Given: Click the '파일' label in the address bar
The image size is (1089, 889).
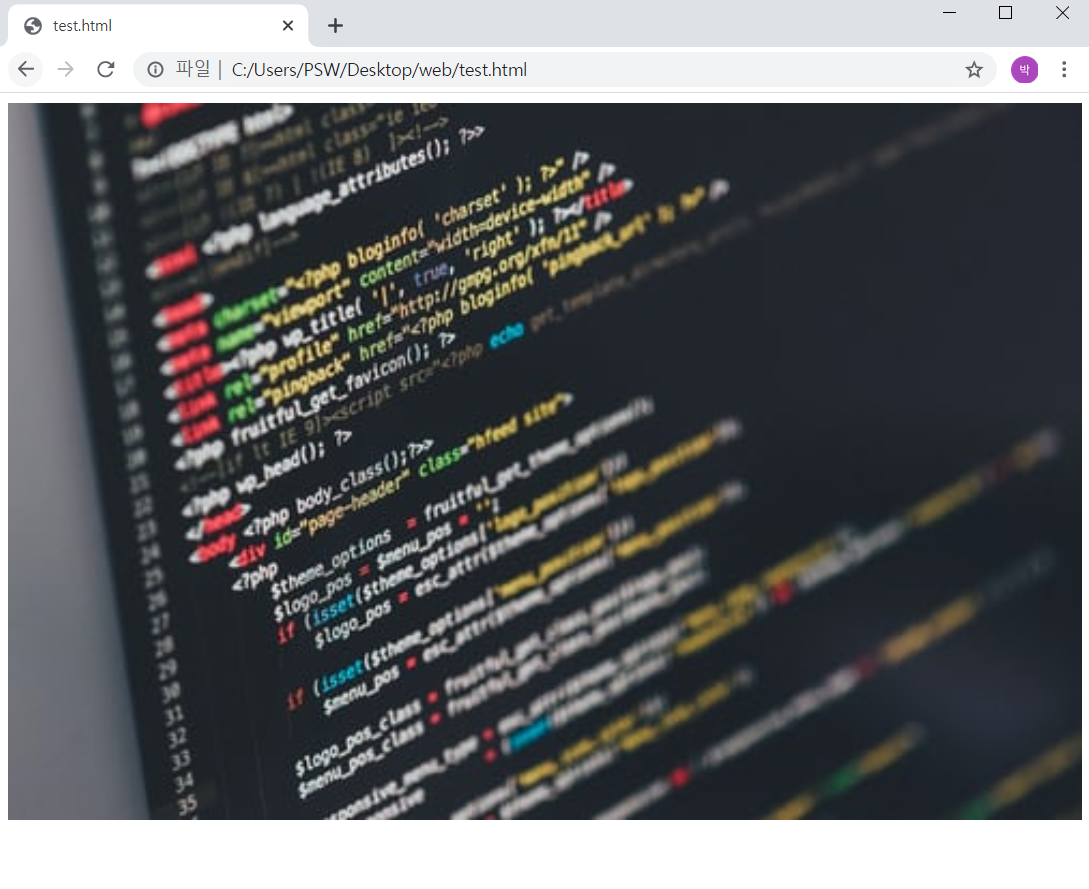Looking at the screenshot, I should 192,69.
